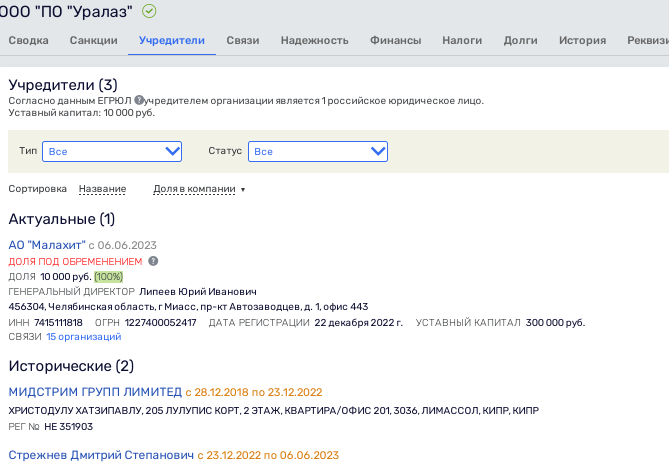Click the green verified checkmark icon

pyautogui.click(x=149, y=11)
